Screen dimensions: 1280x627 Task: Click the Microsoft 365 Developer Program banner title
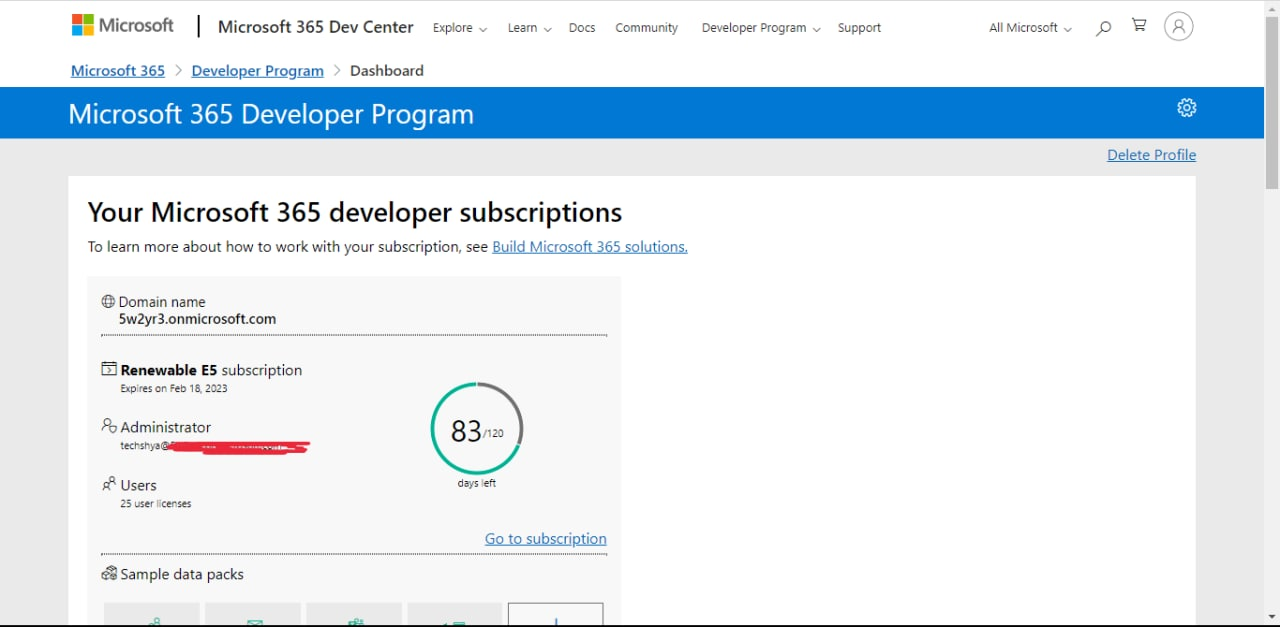pyautogui.click(x=271, y=114)
